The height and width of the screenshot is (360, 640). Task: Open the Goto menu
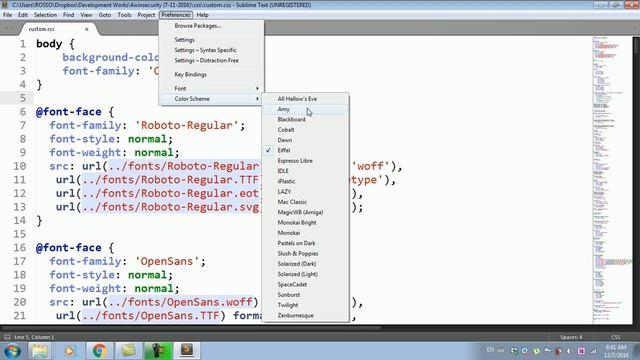coord(104,15)
